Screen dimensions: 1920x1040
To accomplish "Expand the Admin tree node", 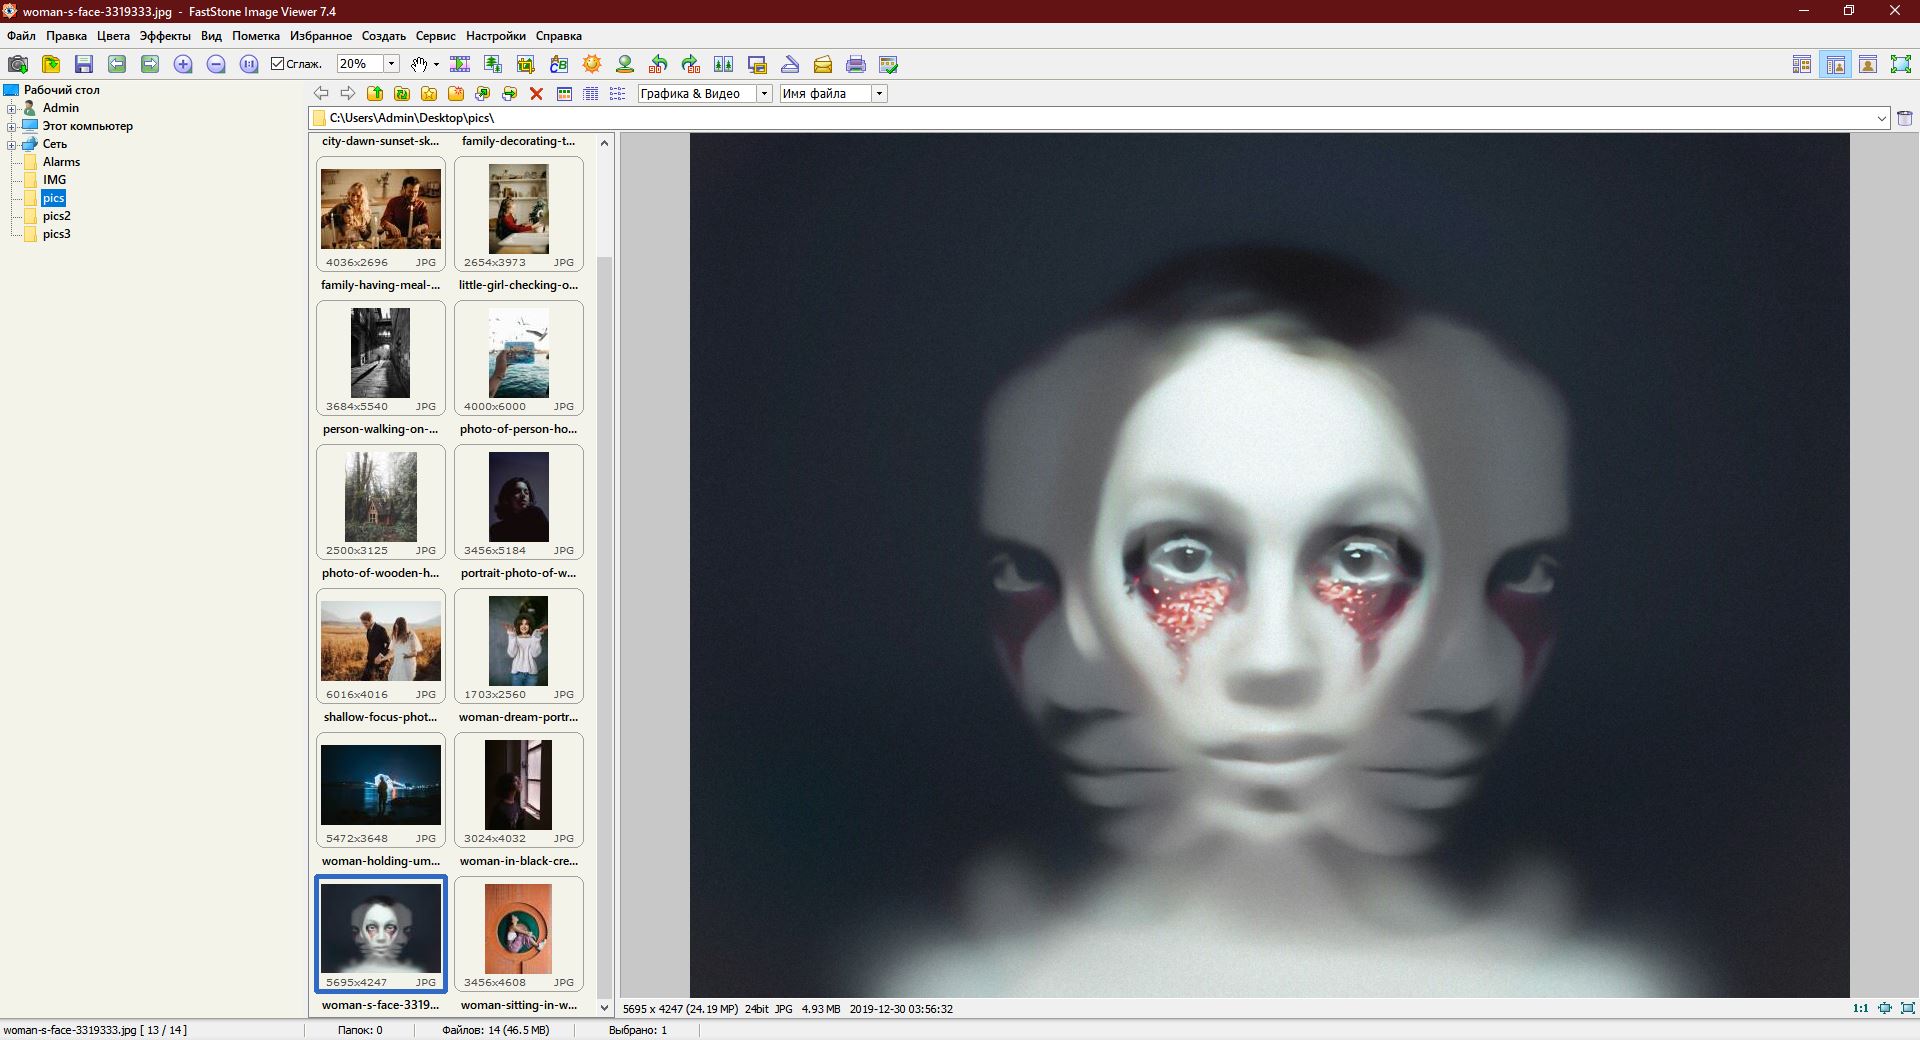I will (12, 108).
